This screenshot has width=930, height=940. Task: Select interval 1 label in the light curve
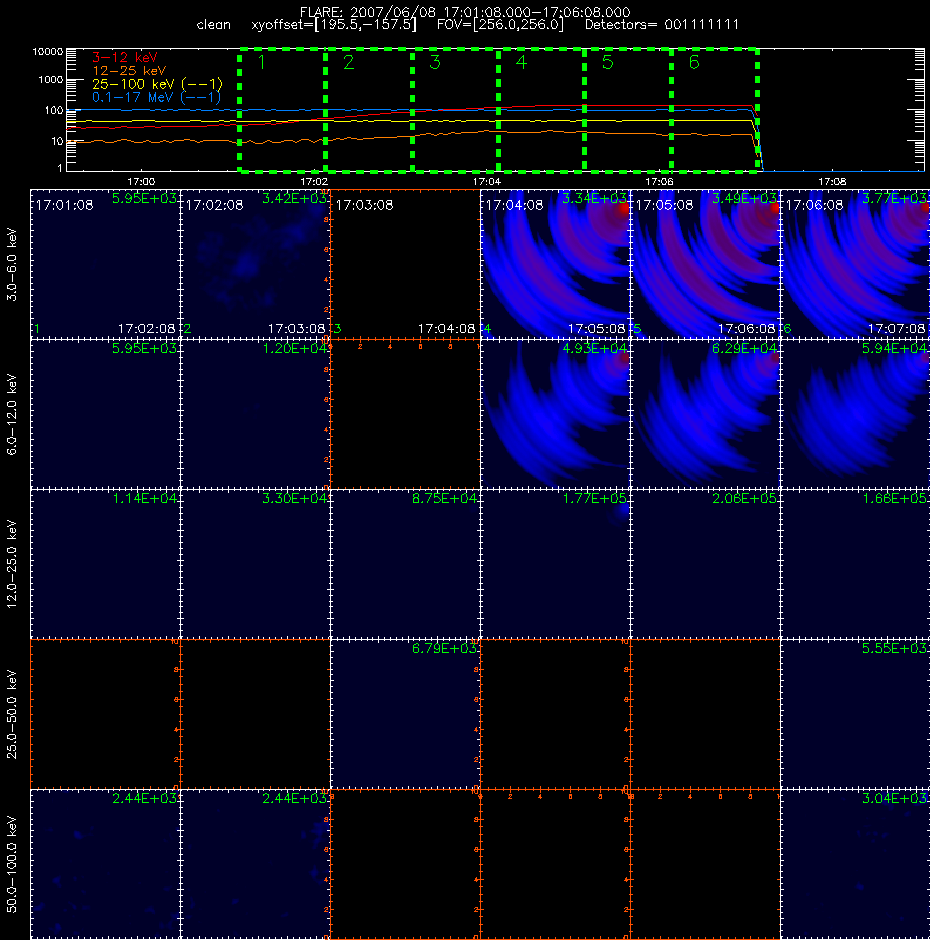coord(261,62)
